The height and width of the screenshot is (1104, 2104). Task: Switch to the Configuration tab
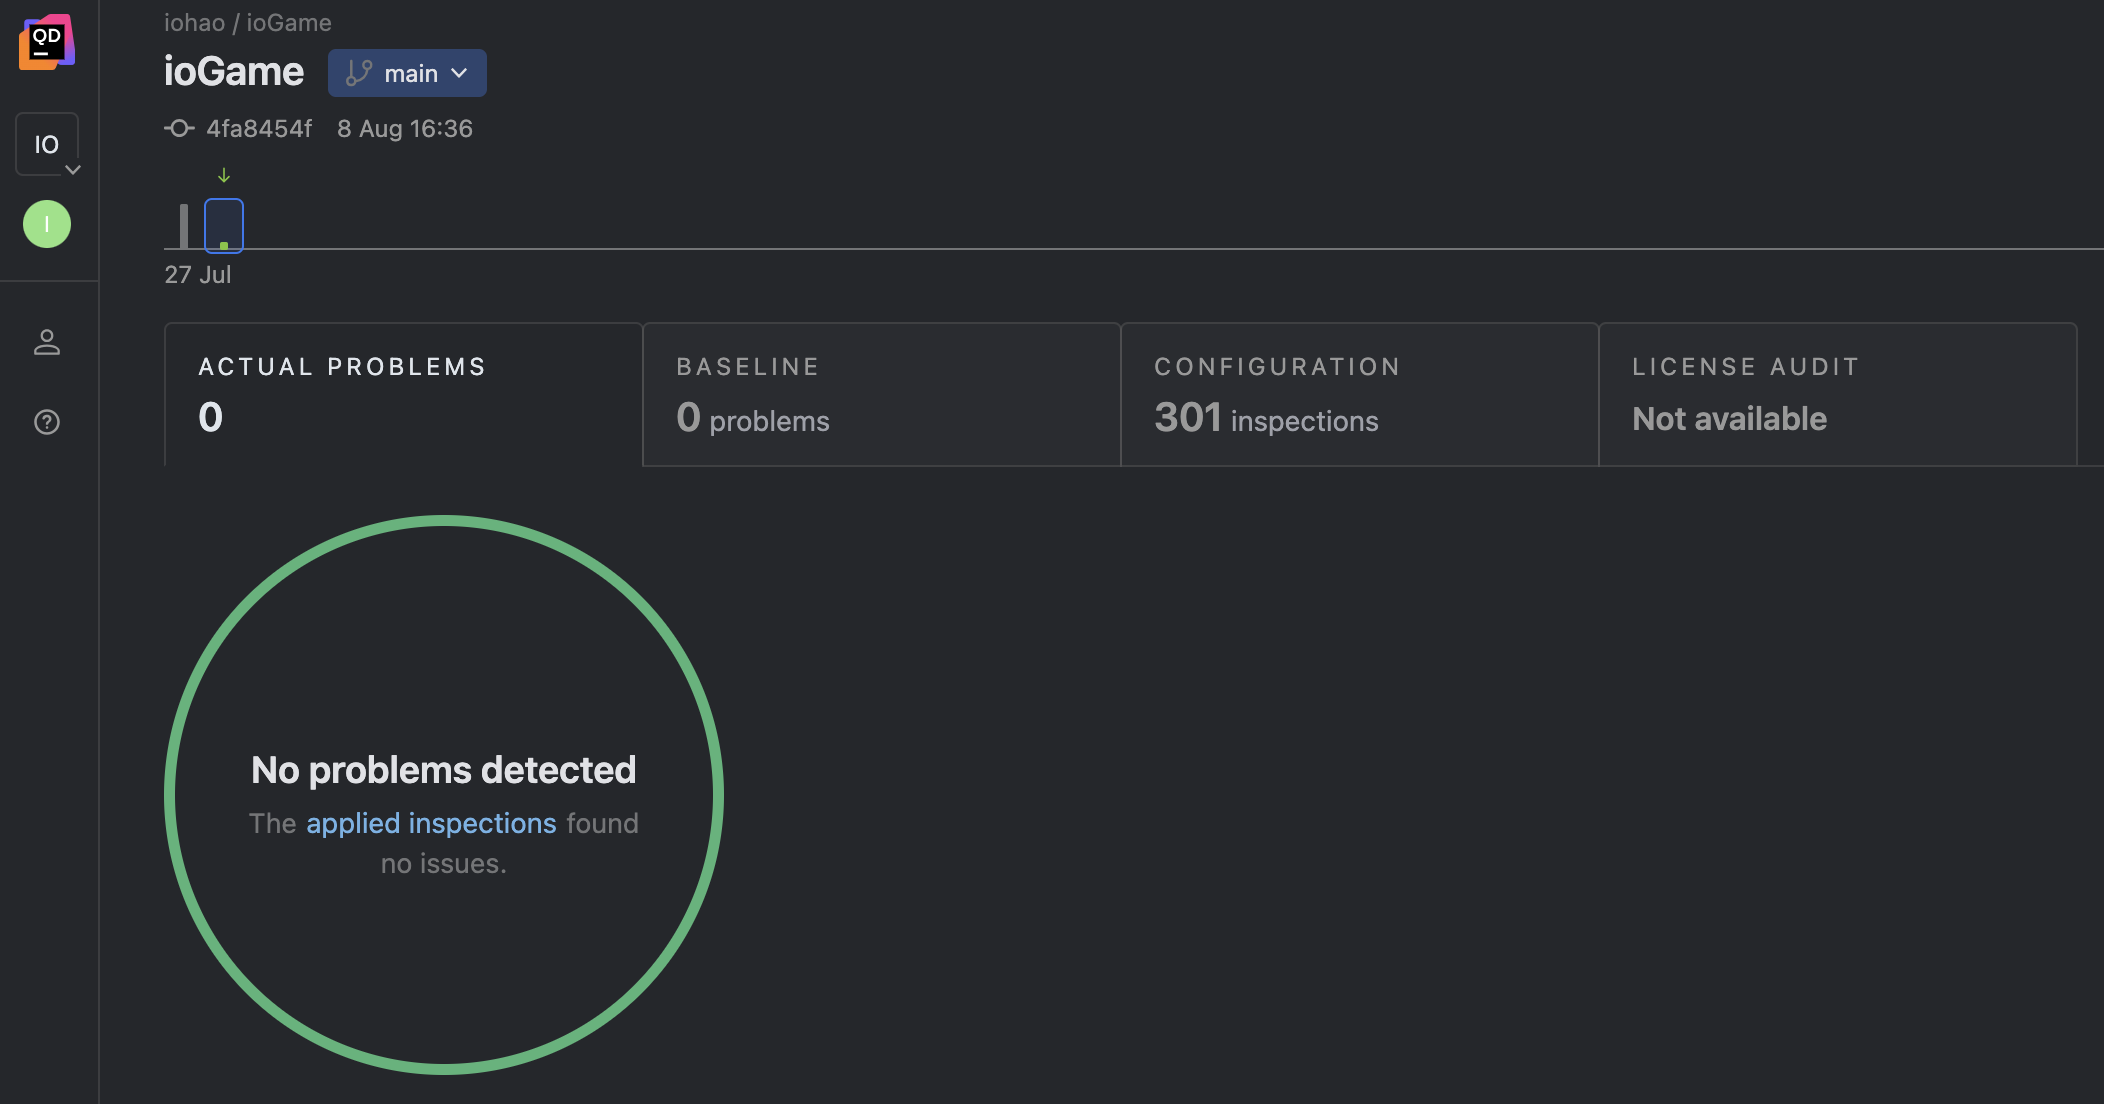1359,394
